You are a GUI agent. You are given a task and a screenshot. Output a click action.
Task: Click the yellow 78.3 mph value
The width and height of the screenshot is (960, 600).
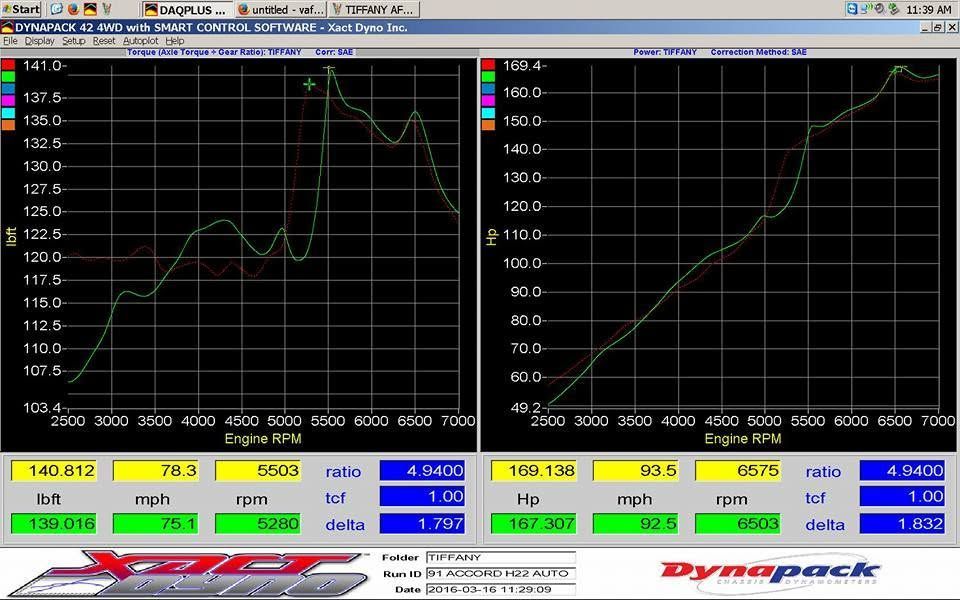(156, 471)
